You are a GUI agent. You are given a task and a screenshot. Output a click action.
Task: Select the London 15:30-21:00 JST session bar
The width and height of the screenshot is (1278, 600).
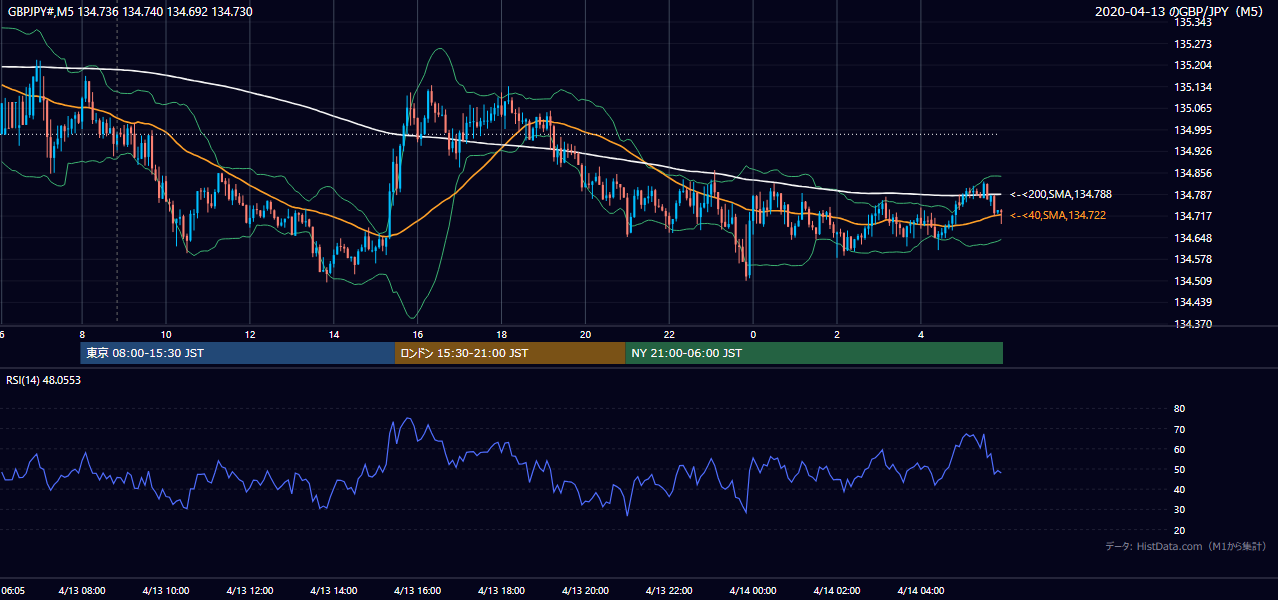point(510,353)
